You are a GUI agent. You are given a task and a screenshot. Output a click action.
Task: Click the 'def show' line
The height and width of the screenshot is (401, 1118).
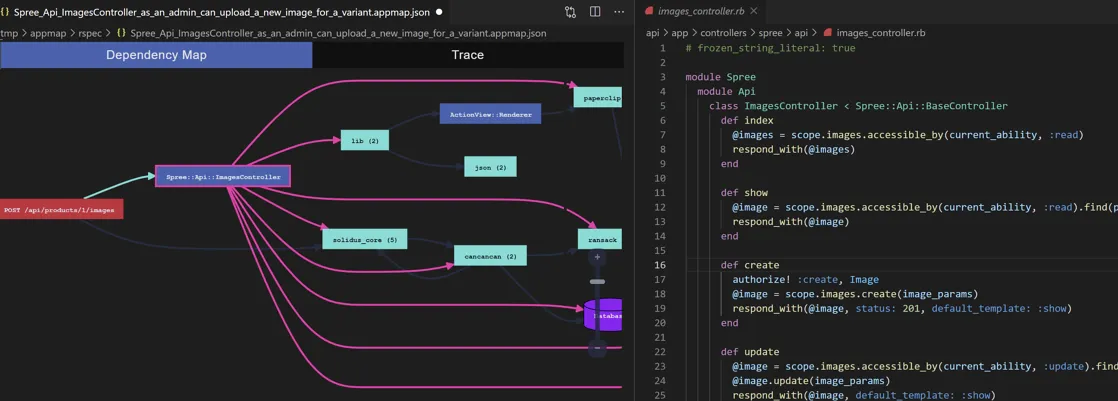coord(744,193)
